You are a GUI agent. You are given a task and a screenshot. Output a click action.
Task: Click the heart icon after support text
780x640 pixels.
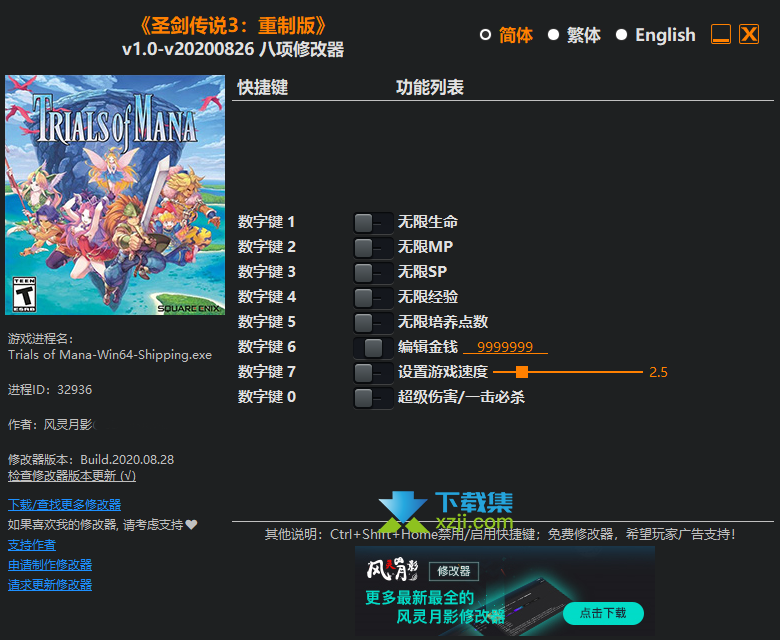coord(192,524)
